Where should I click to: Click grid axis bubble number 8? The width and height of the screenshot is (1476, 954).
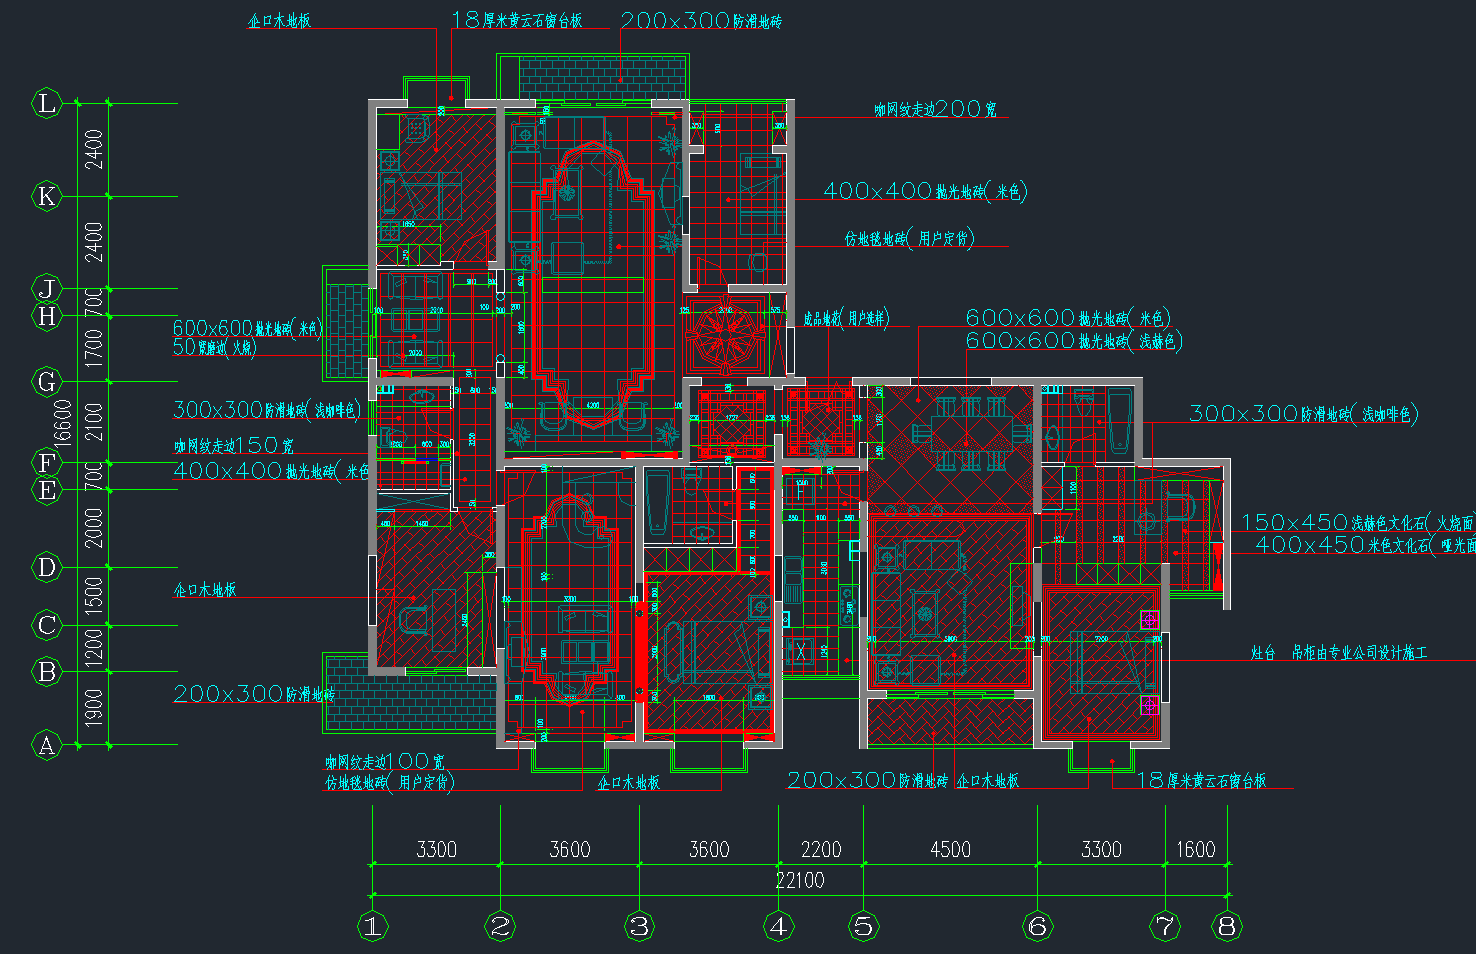[1227, 926]
